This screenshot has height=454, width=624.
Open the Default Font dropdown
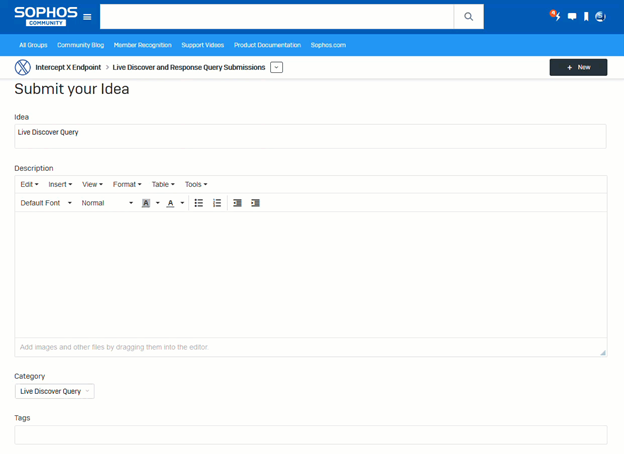[x=46, y=203]
